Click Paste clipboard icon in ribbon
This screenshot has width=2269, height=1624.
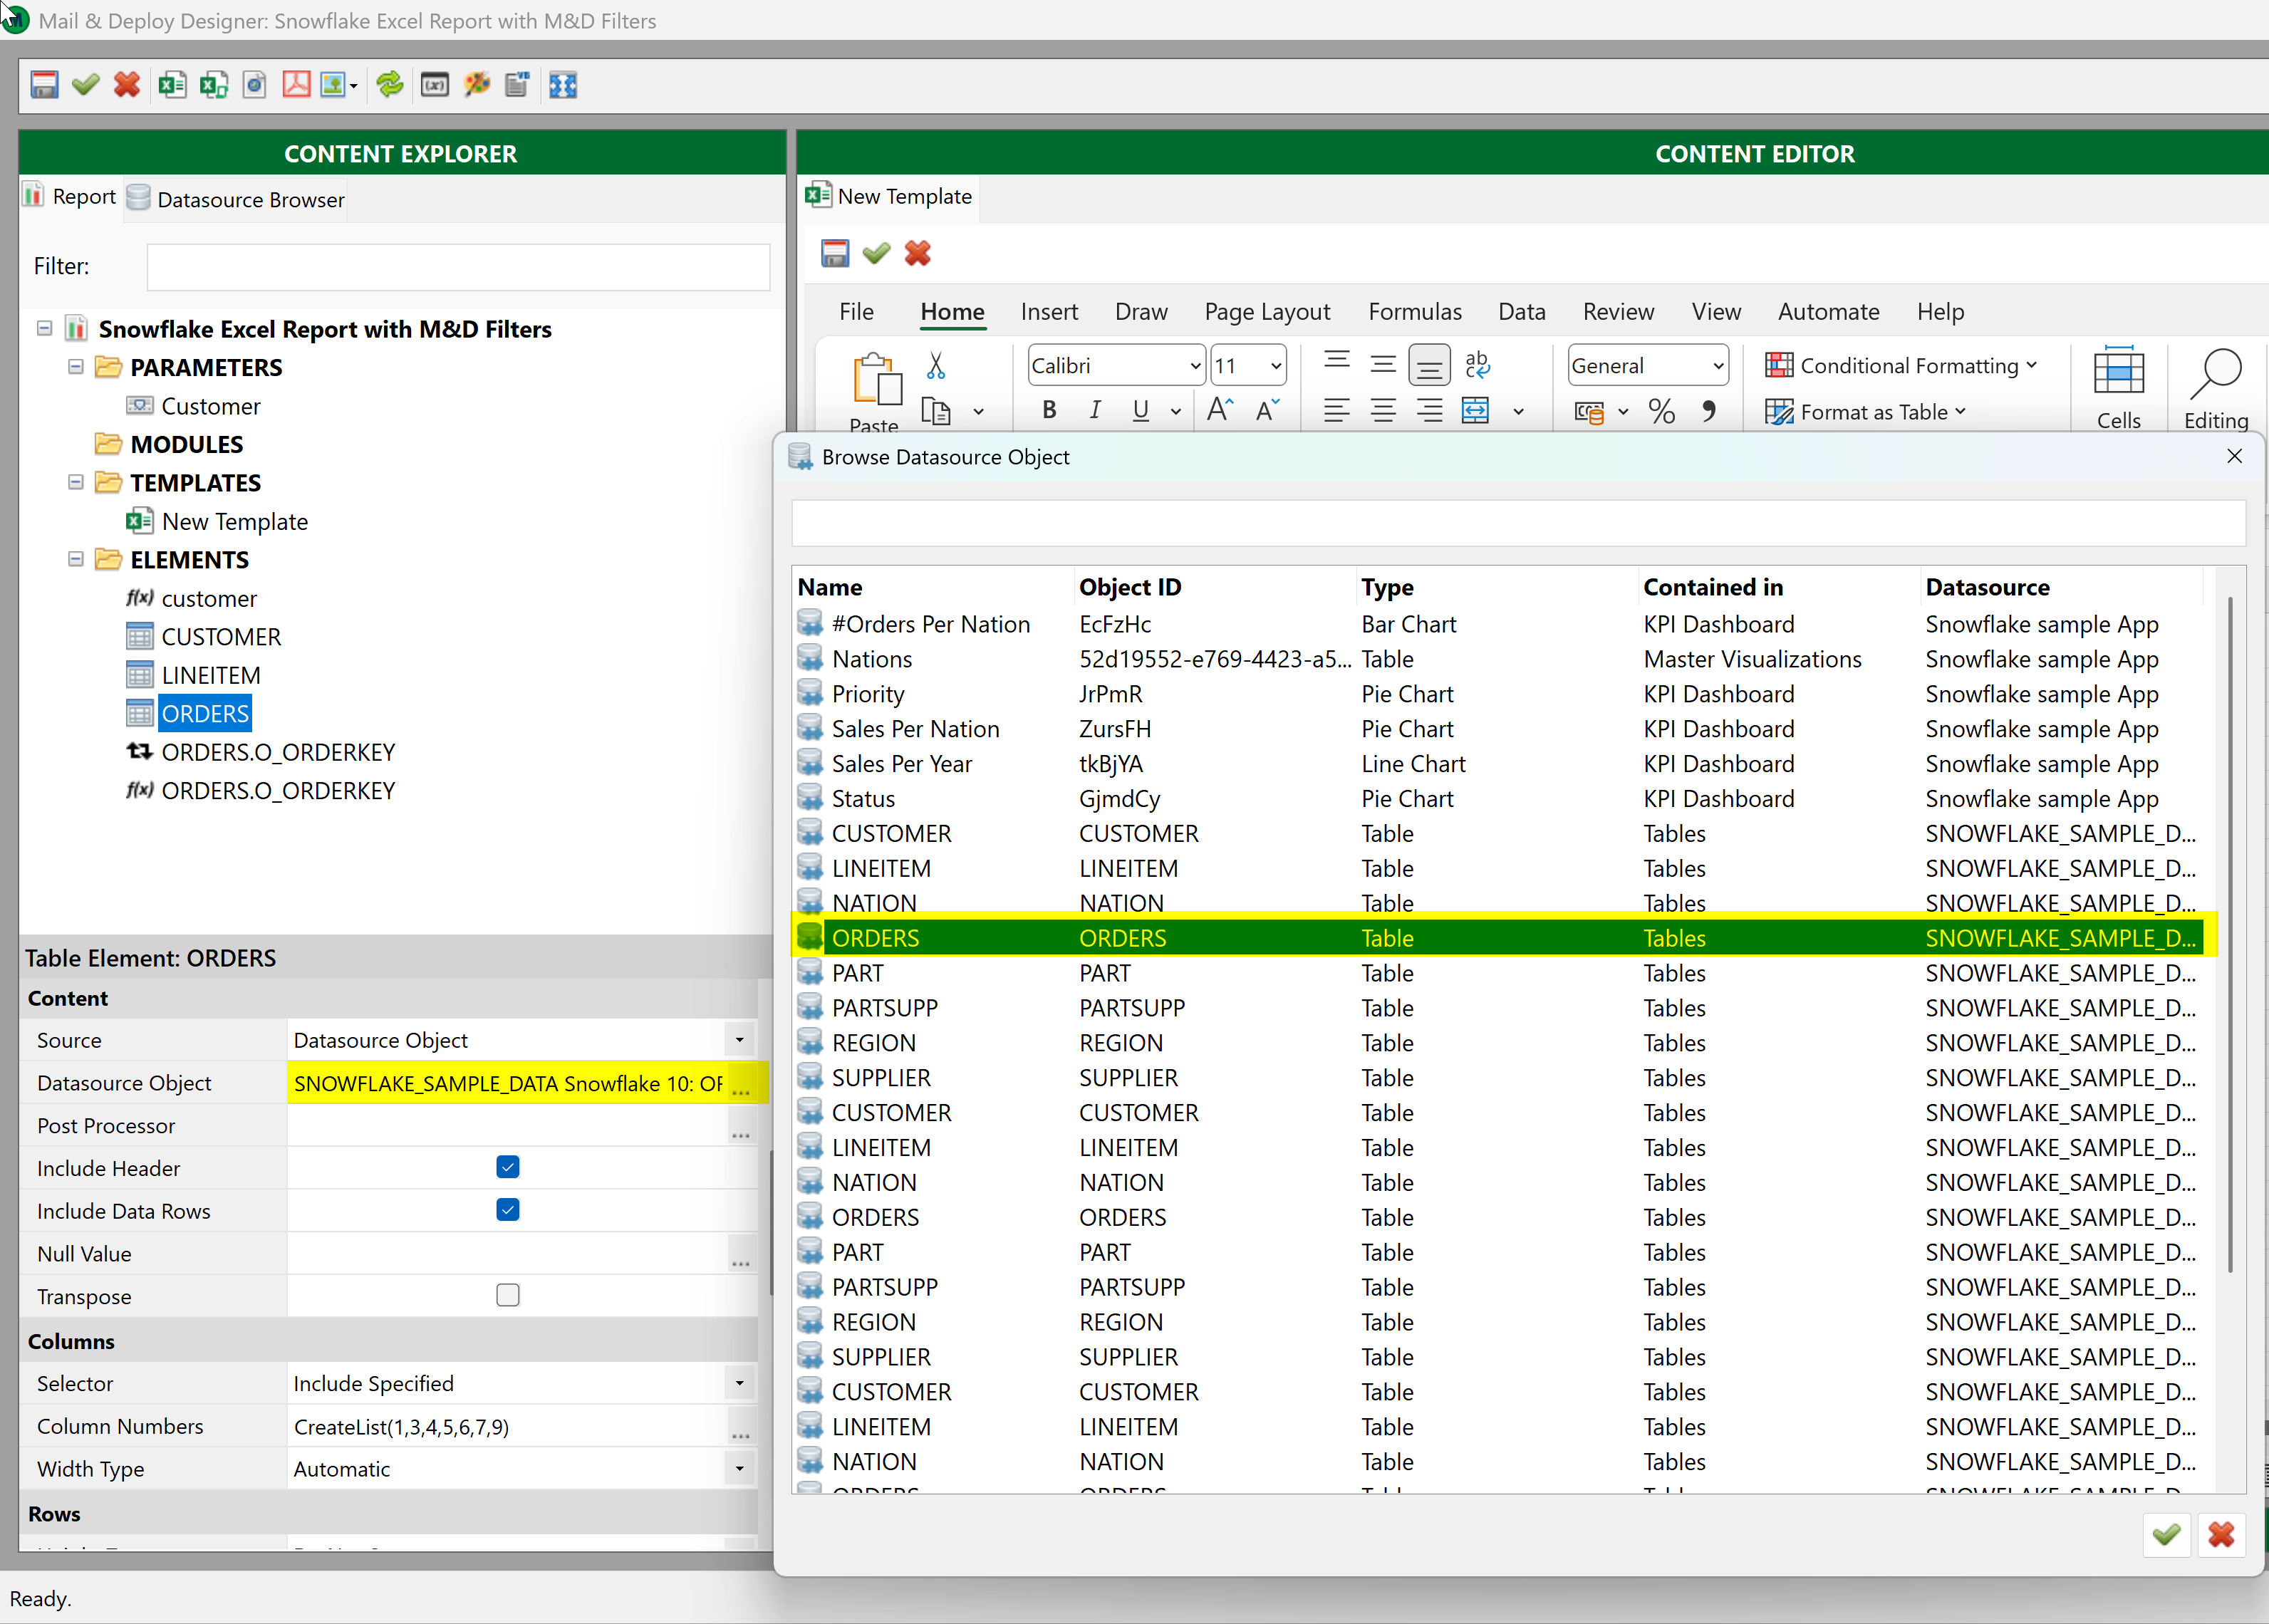tap(876, 380)
